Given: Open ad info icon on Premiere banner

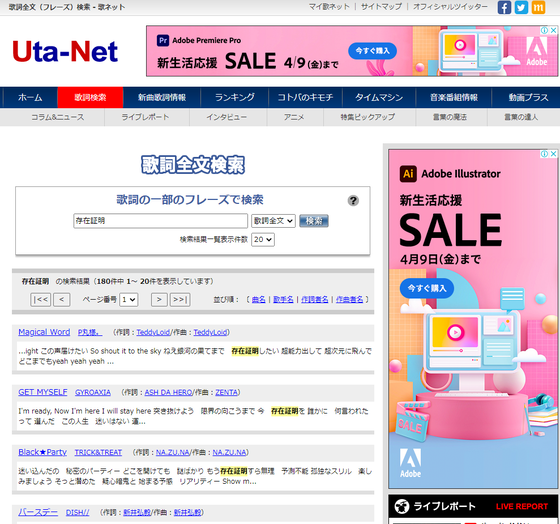Looking at the screenshot, I should pos(545,30).
